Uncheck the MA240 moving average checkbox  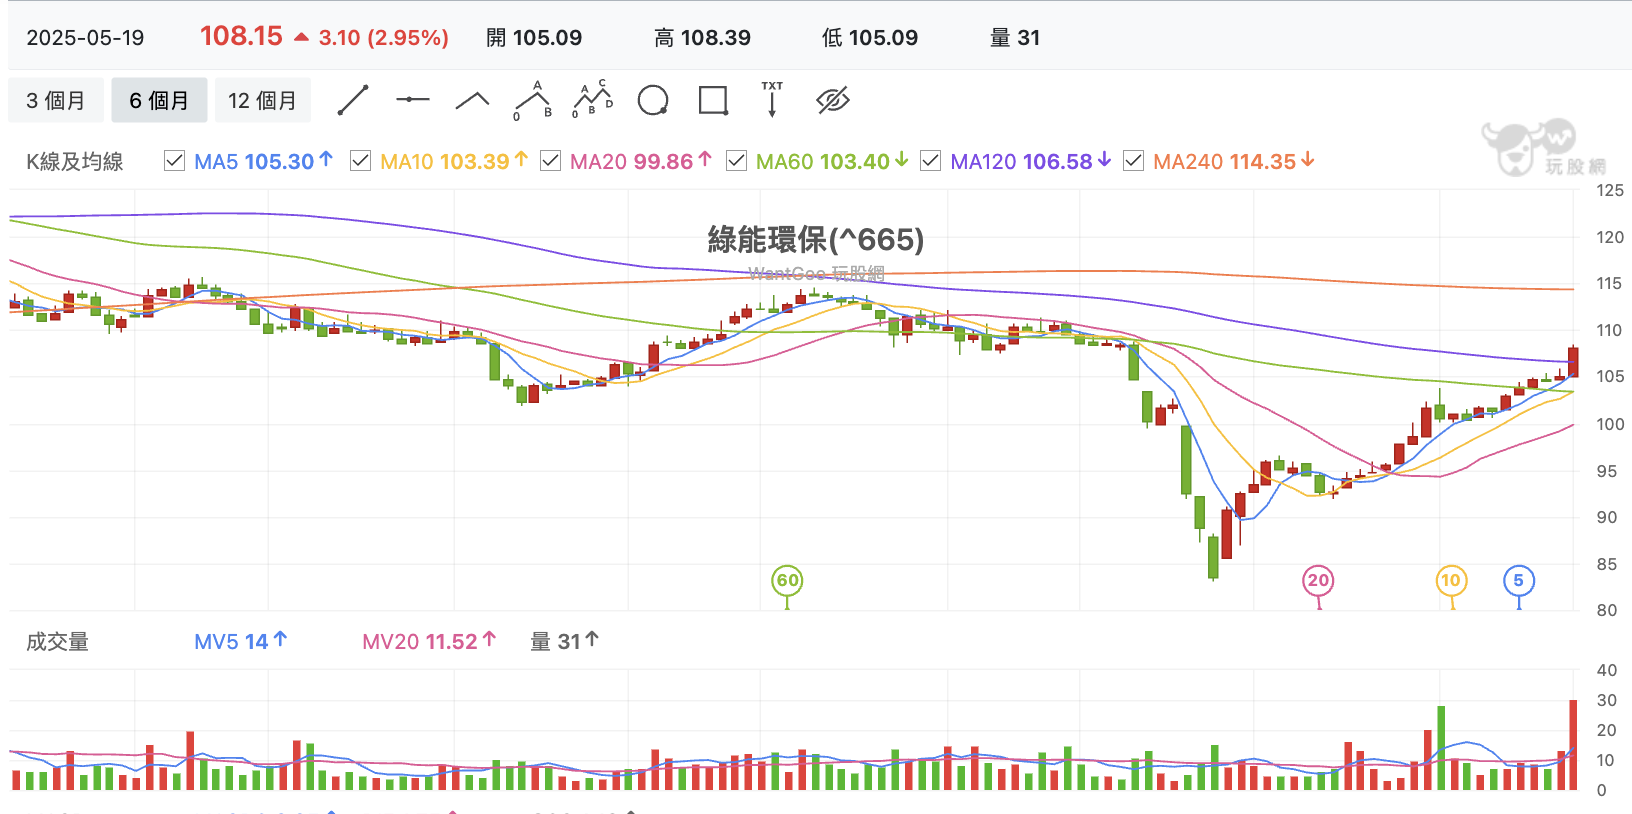(x=1133, y=161)
